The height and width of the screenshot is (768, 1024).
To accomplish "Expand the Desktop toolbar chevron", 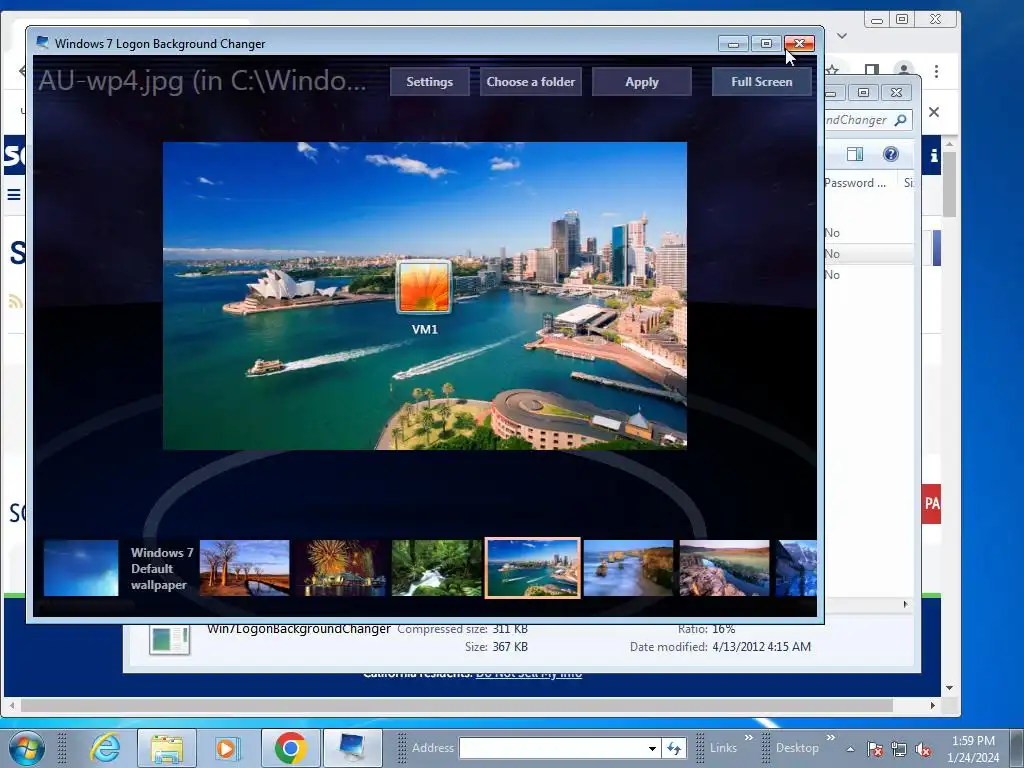I will [830, 738].
